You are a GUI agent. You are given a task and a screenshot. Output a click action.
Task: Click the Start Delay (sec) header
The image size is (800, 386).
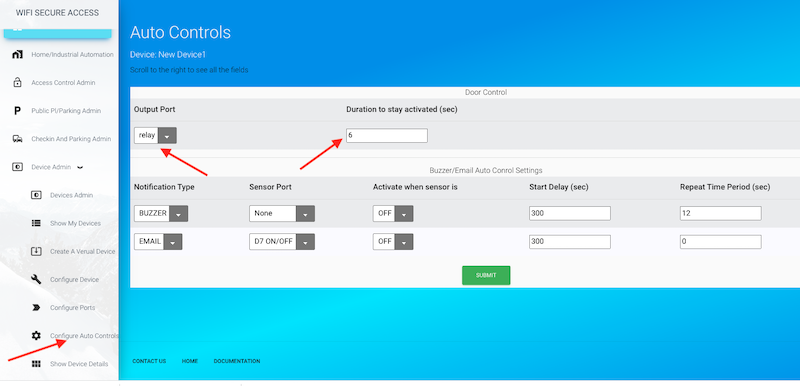[559, 187]
